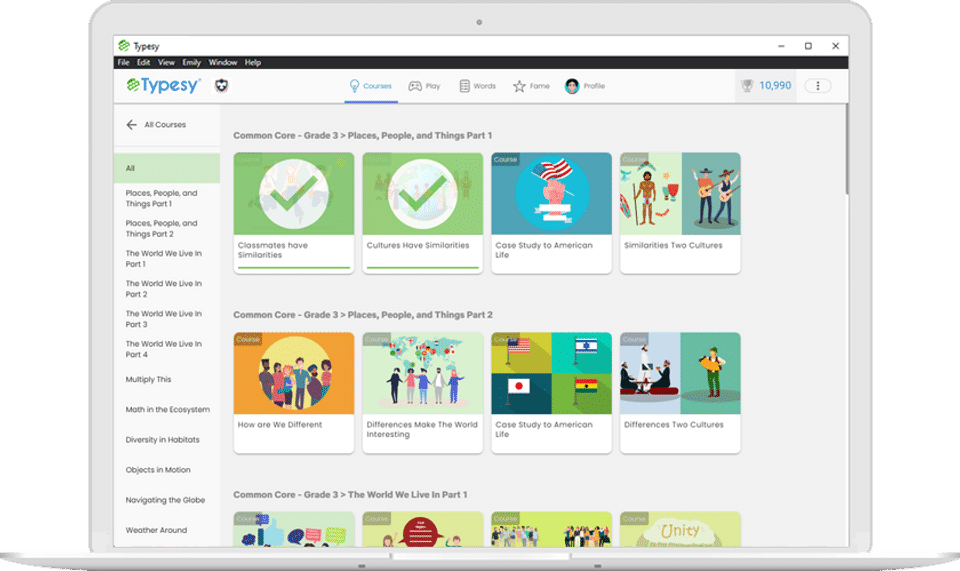Click progress bar under Classmates have Similarities

coord(294,267)
